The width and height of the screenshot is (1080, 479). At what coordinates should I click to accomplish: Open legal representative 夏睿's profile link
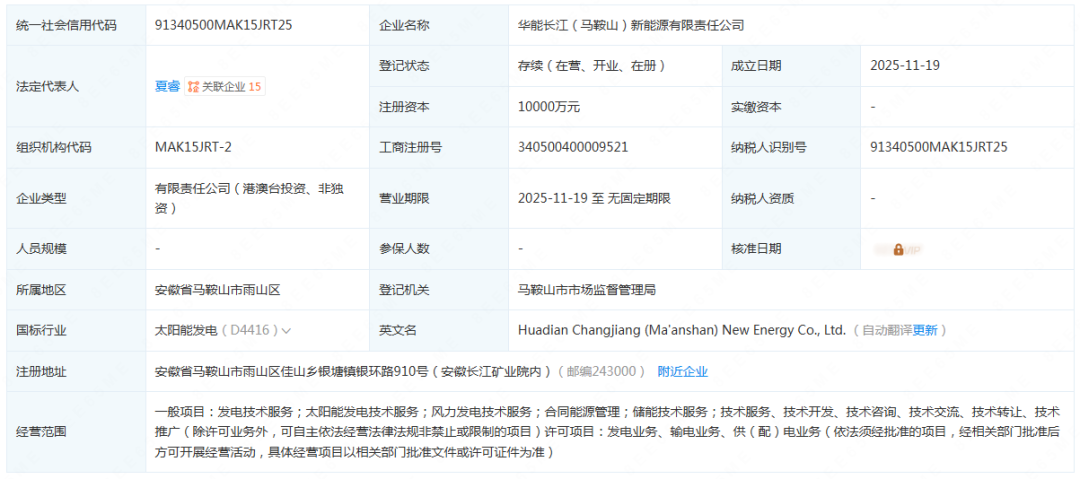click(x=167, y=86)
